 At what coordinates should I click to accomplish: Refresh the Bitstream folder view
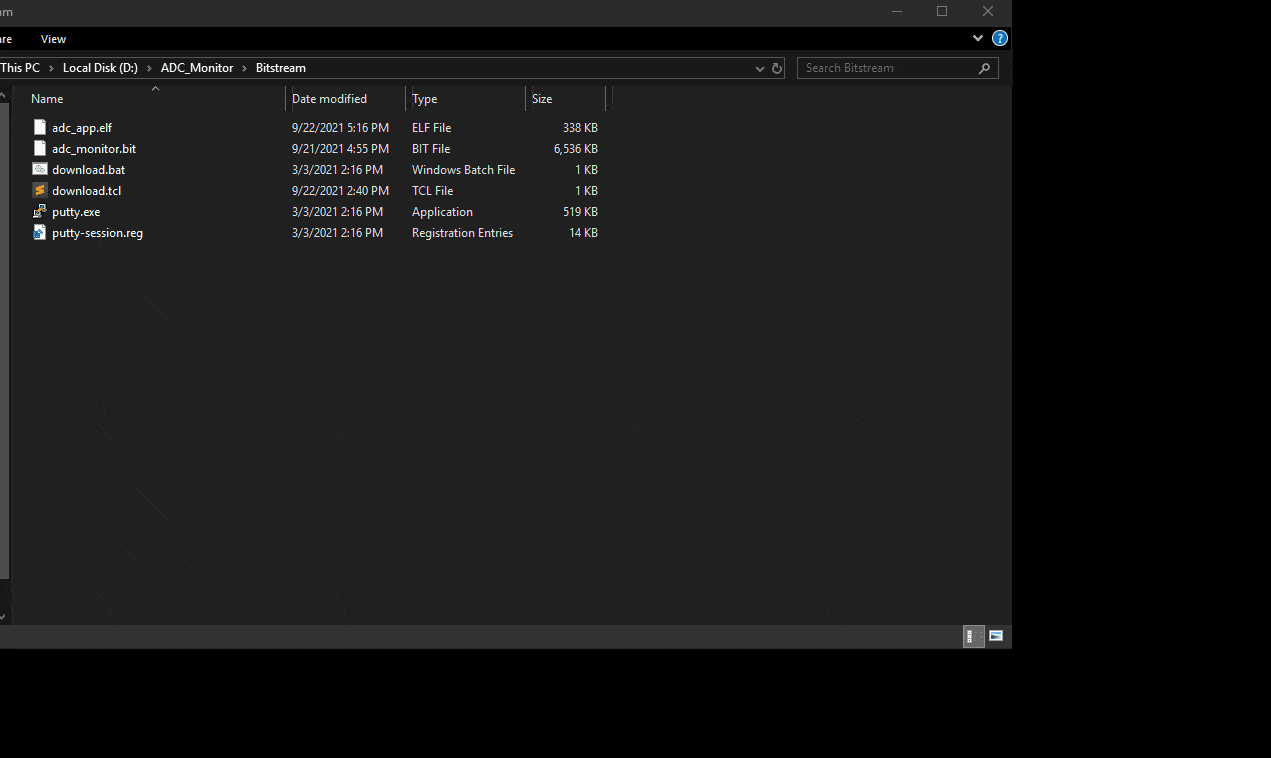(x=777, y=68)
